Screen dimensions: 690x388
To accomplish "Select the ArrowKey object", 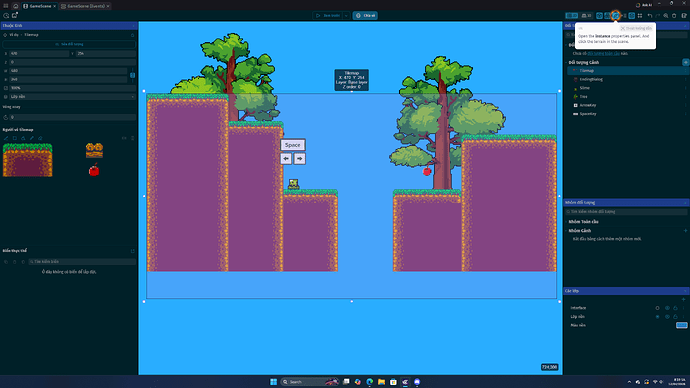I will coord(587,105).
